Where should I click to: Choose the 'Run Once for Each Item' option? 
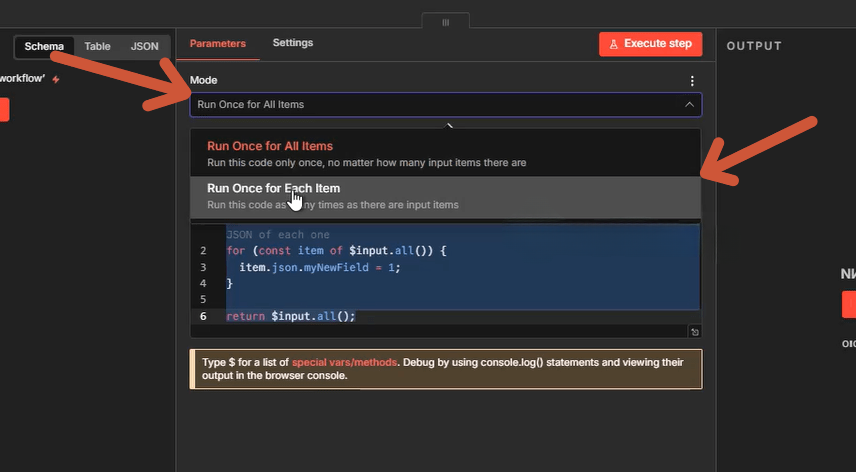(445, 196)
